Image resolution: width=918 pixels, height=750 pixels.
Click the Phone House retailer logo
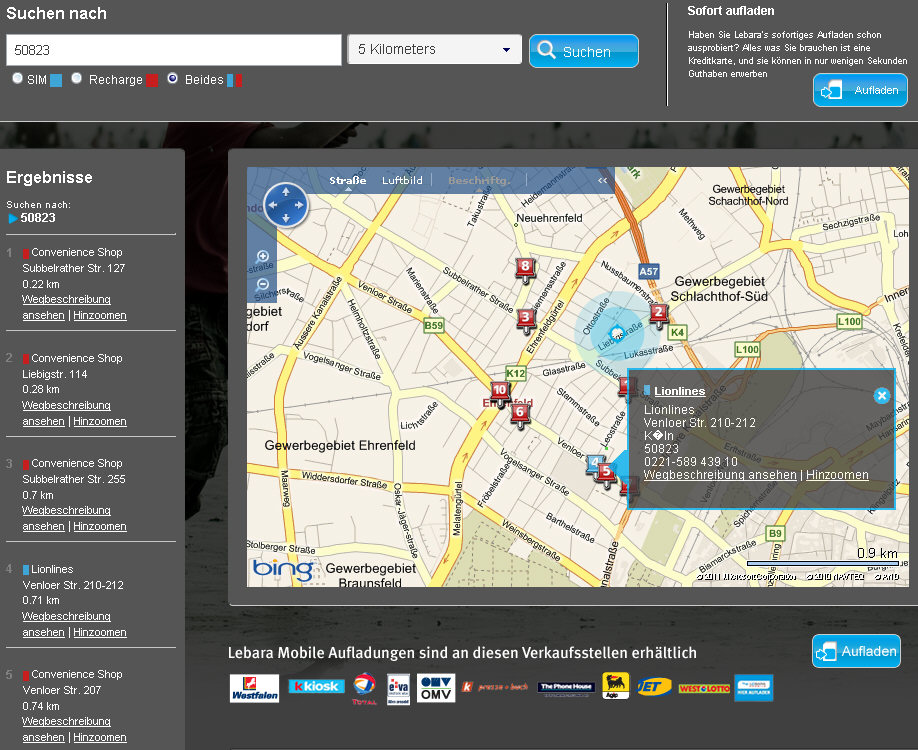pyautogui.click(x=566, y=688)
